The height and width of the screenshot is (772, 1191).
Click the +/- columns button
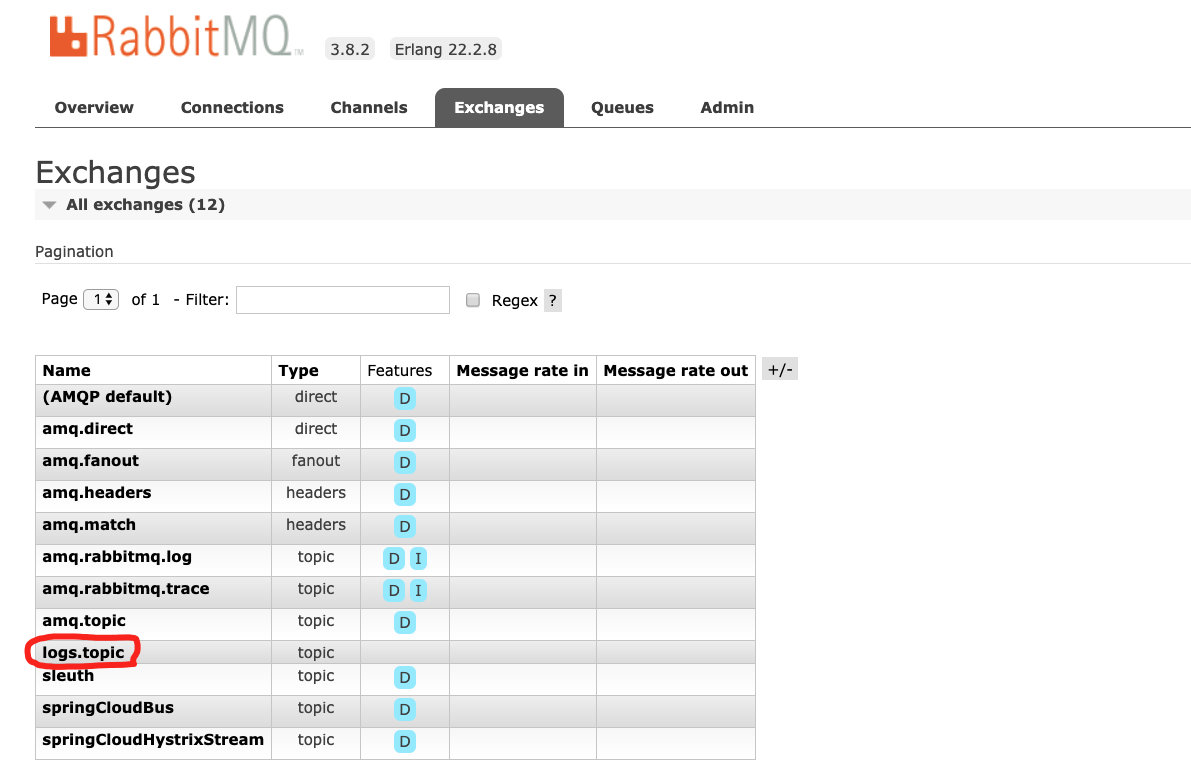click(x=780, y=370)
